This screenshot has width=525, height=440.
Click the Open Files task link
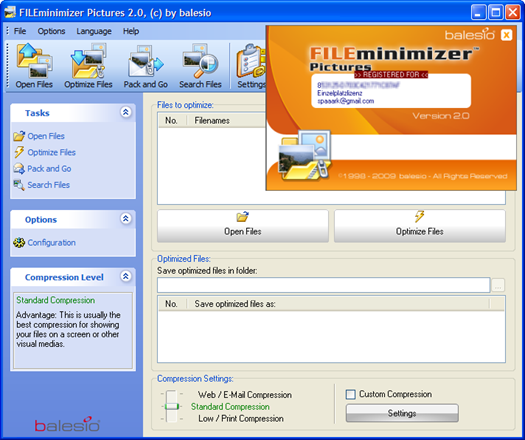46,136
